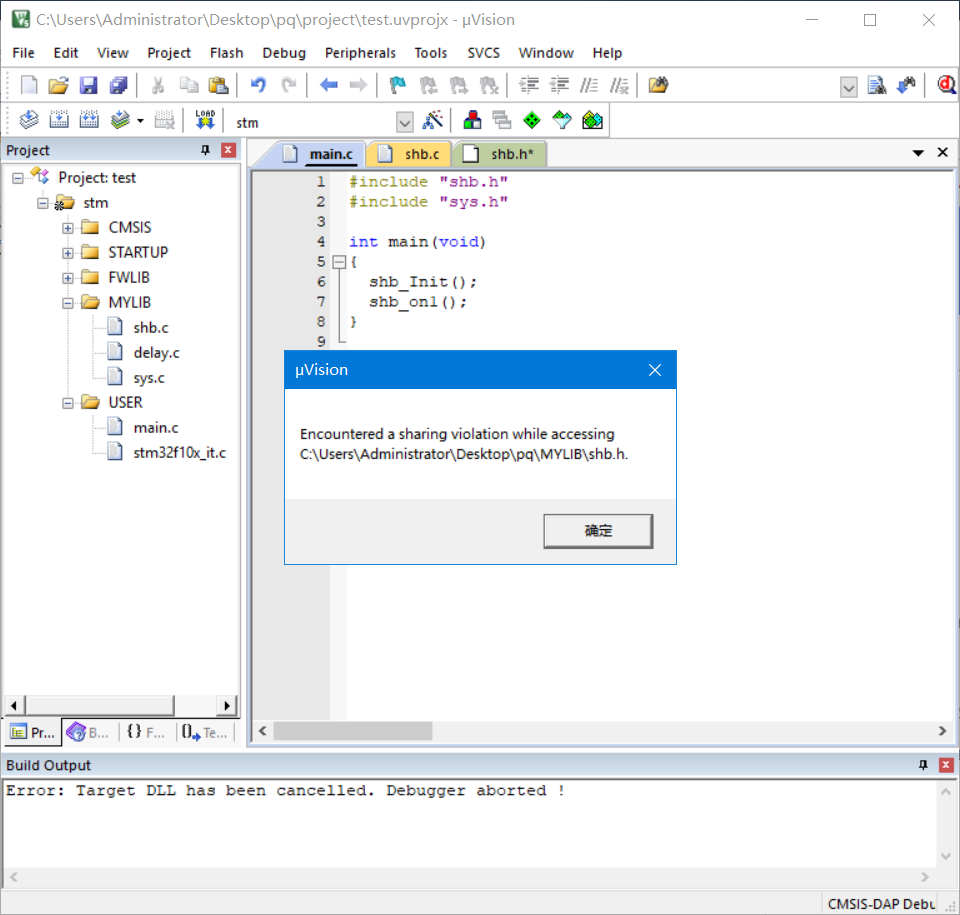Screen dimensions: 960x915
Task: Open Manage Project Items with the colored blocks icon
Action: click(472, 120)
